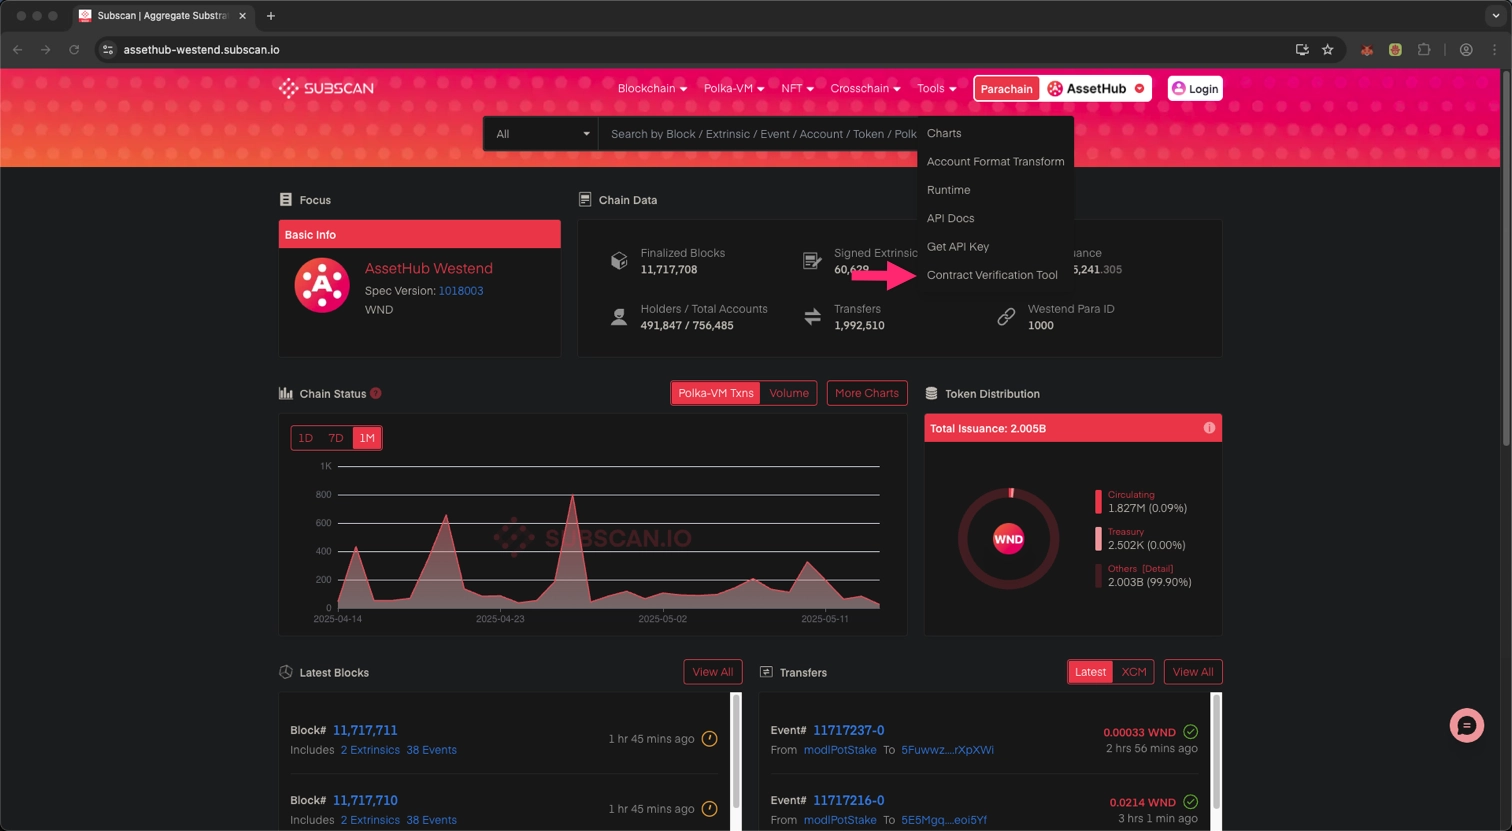
Task: Select Charts from Tools menu
Action: (x=944, y=133)
